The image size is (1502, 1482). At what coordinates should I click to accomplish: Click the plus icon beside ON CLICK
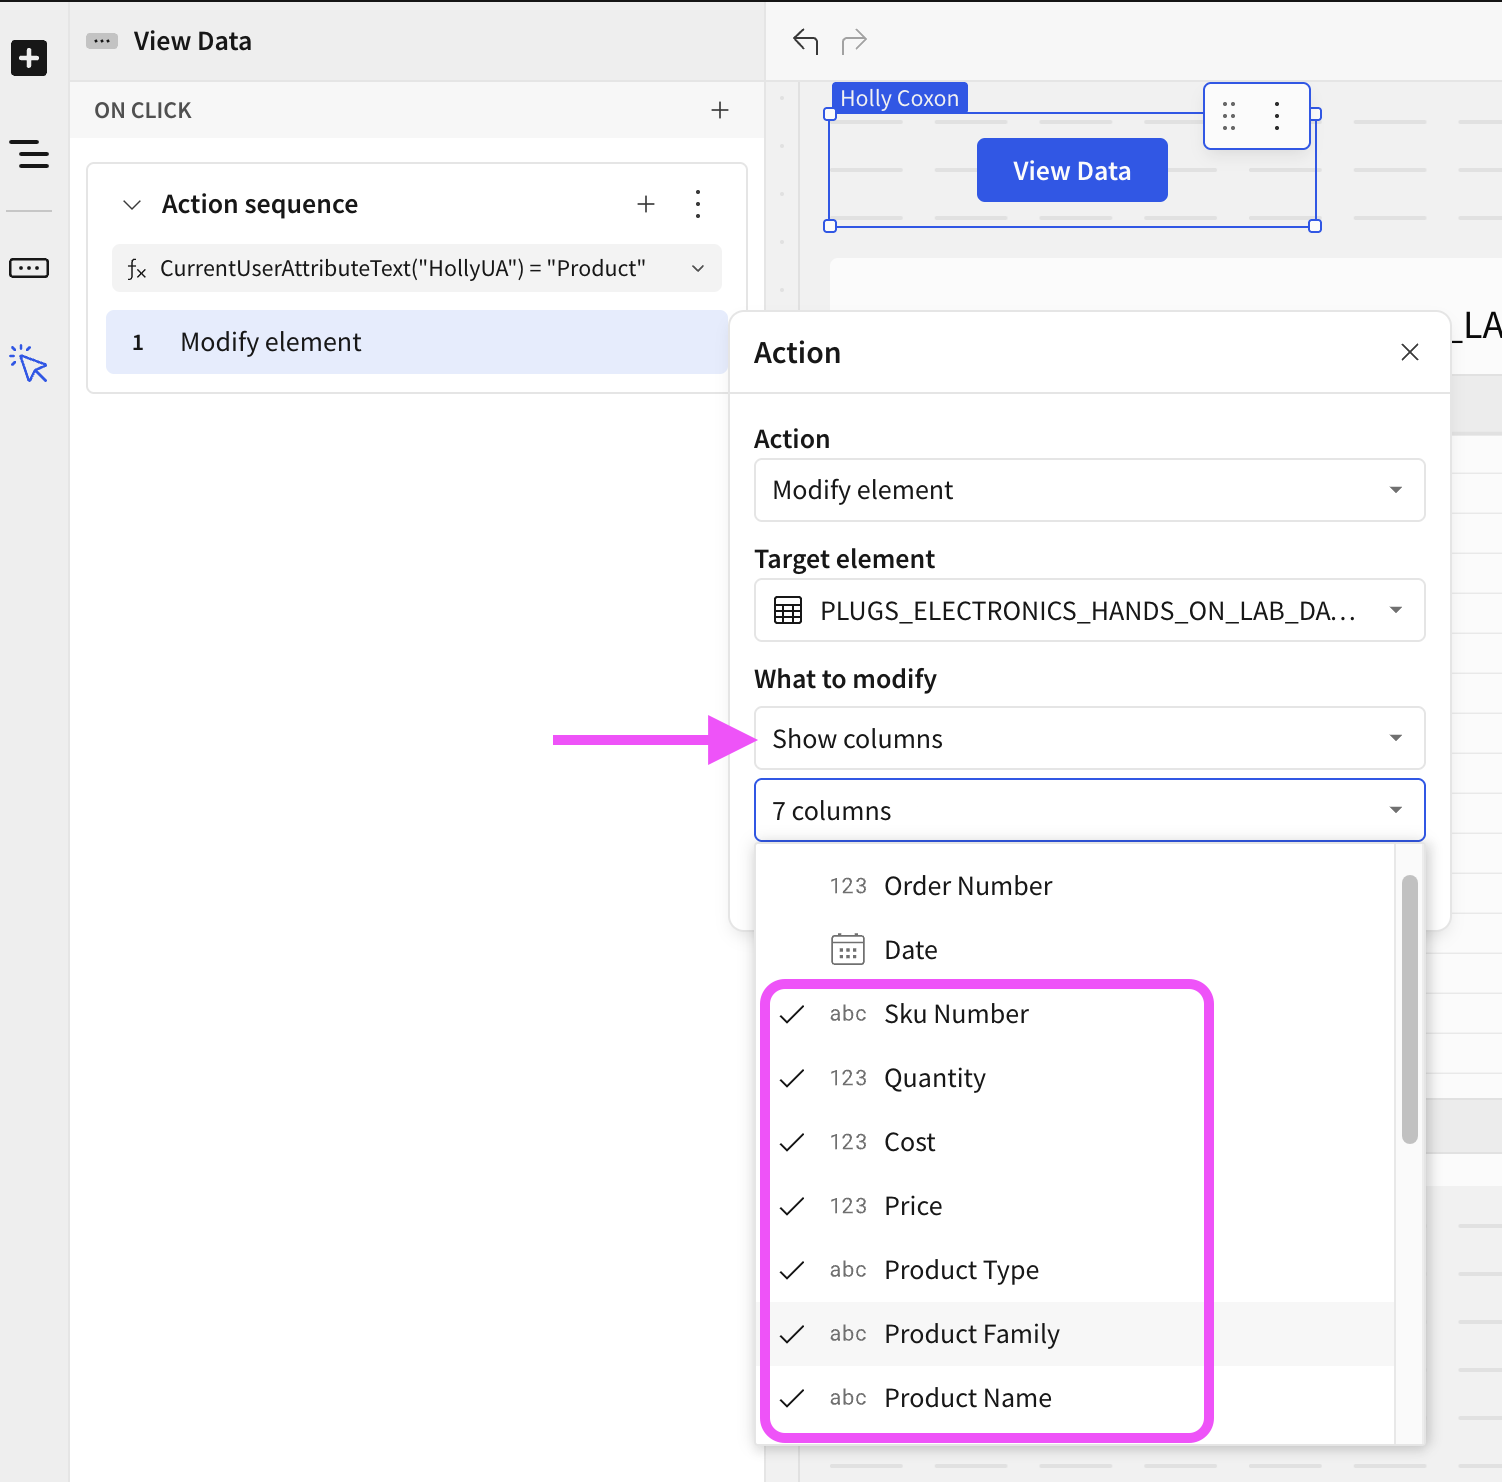[720, 110]
